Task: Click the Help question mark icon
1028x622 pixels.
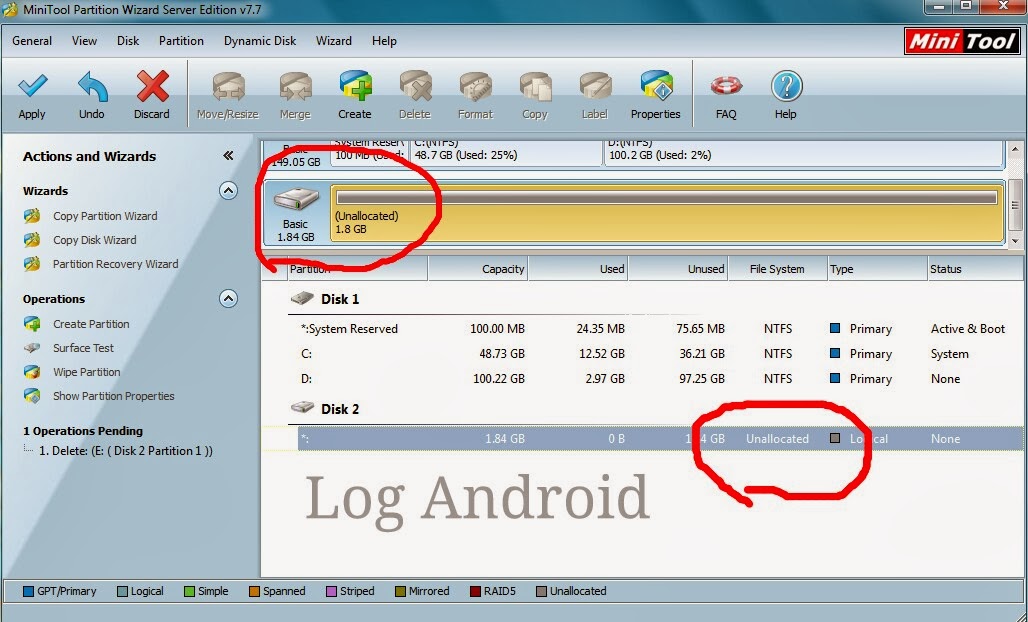Action: [786, 87]
